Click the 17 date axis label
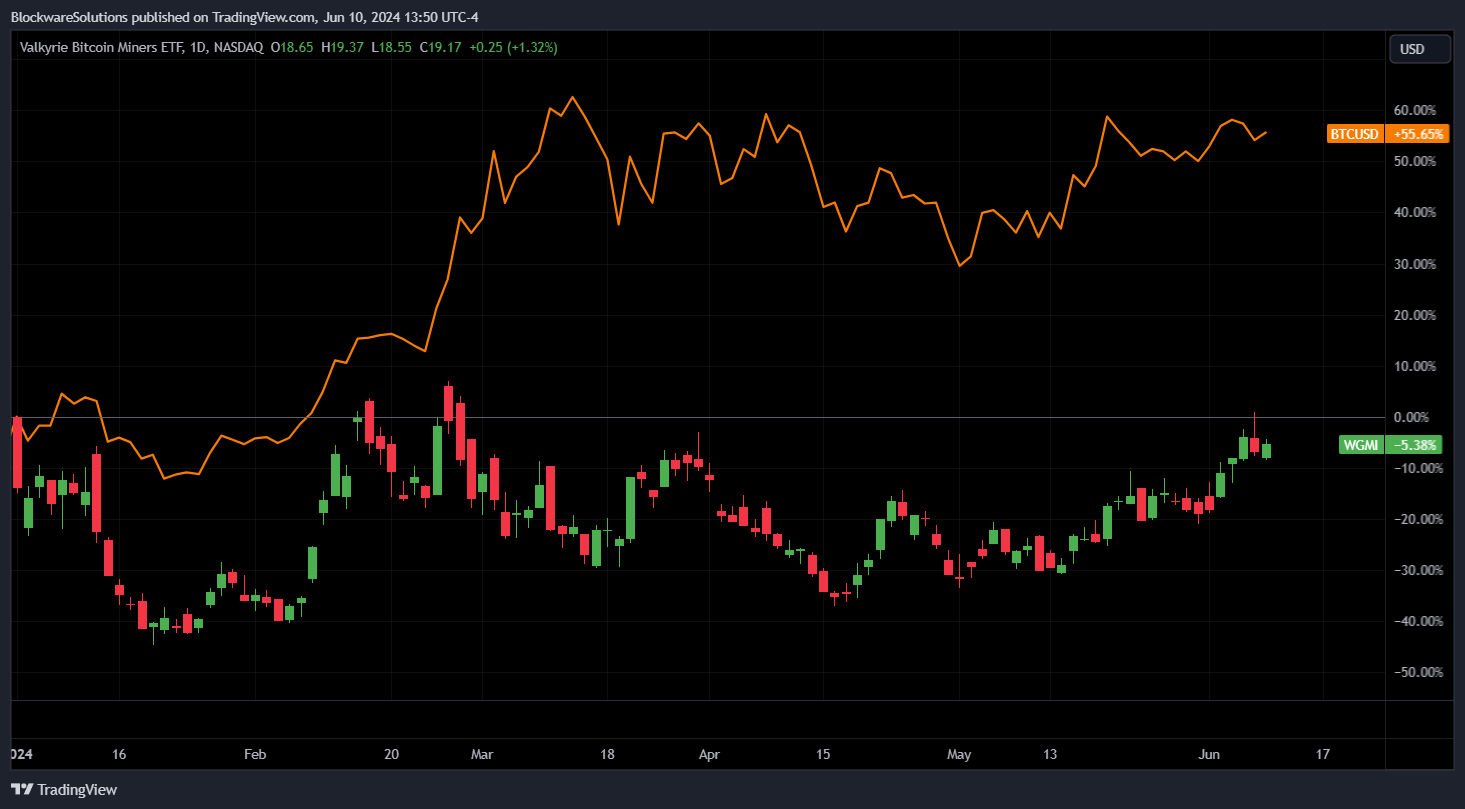The image size is (1465, 809). [x=1323, y=754]
